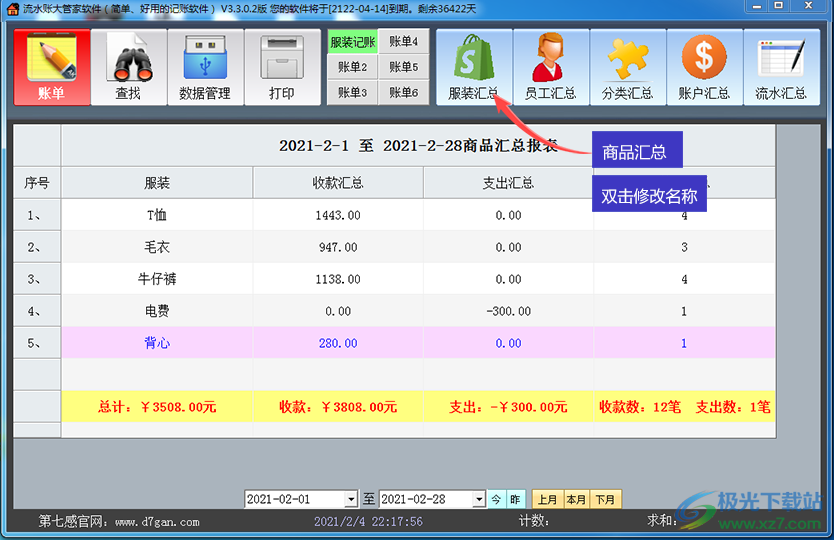This screenshot has width=834, height=540.
Task: Switch to 账单4 tab
Action: click(x=404, y=41)
